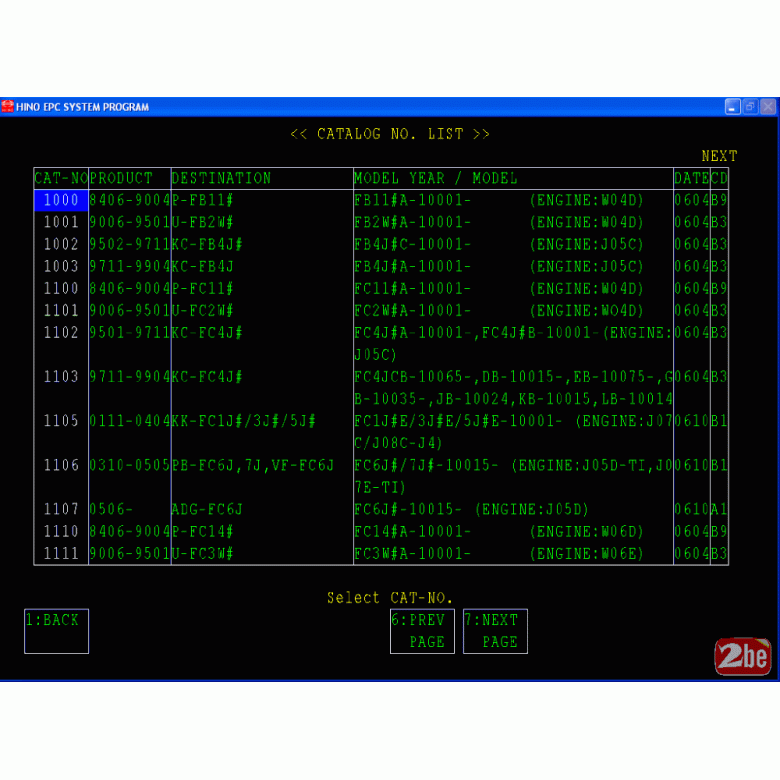Click model FB4J#C-10001- entry
This screenshot has height=780, width=780.
click(x=499, y=244)
